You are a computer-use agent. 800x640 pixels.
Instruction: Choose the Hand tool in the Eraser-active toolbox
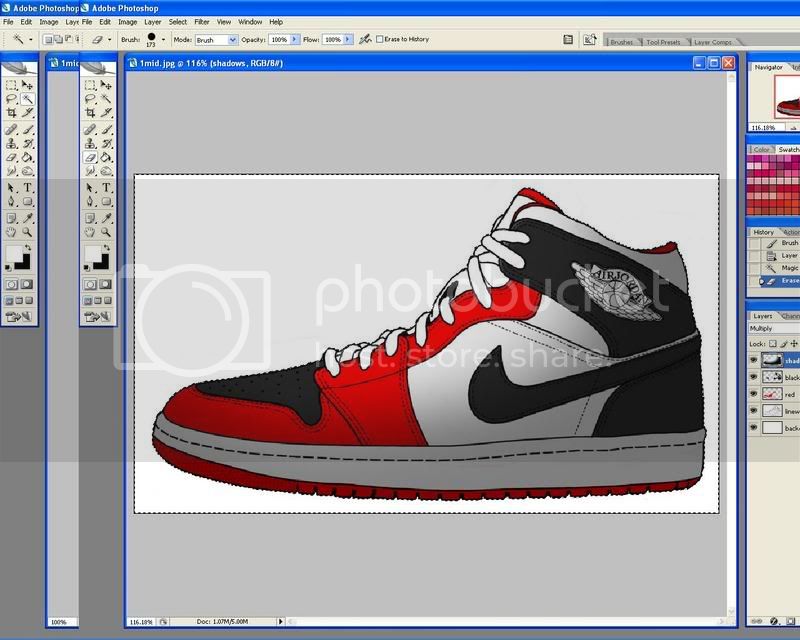click(90, 233)
